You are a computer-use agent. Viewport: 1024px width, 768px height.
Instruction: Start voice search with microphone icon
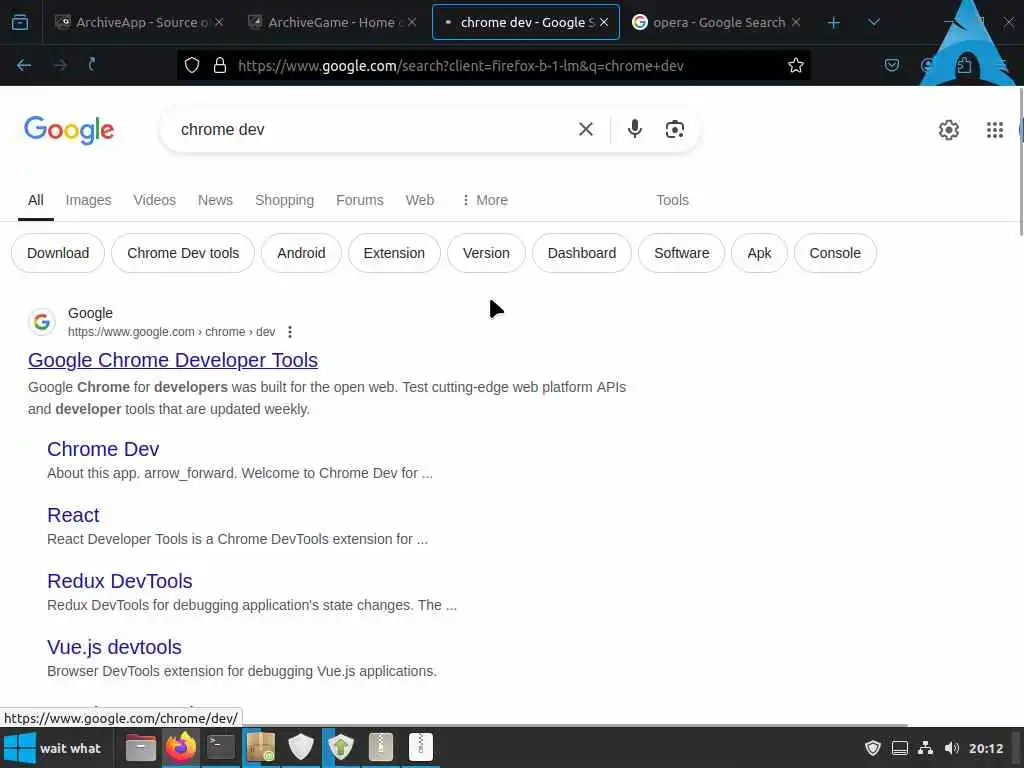point(635,129)
